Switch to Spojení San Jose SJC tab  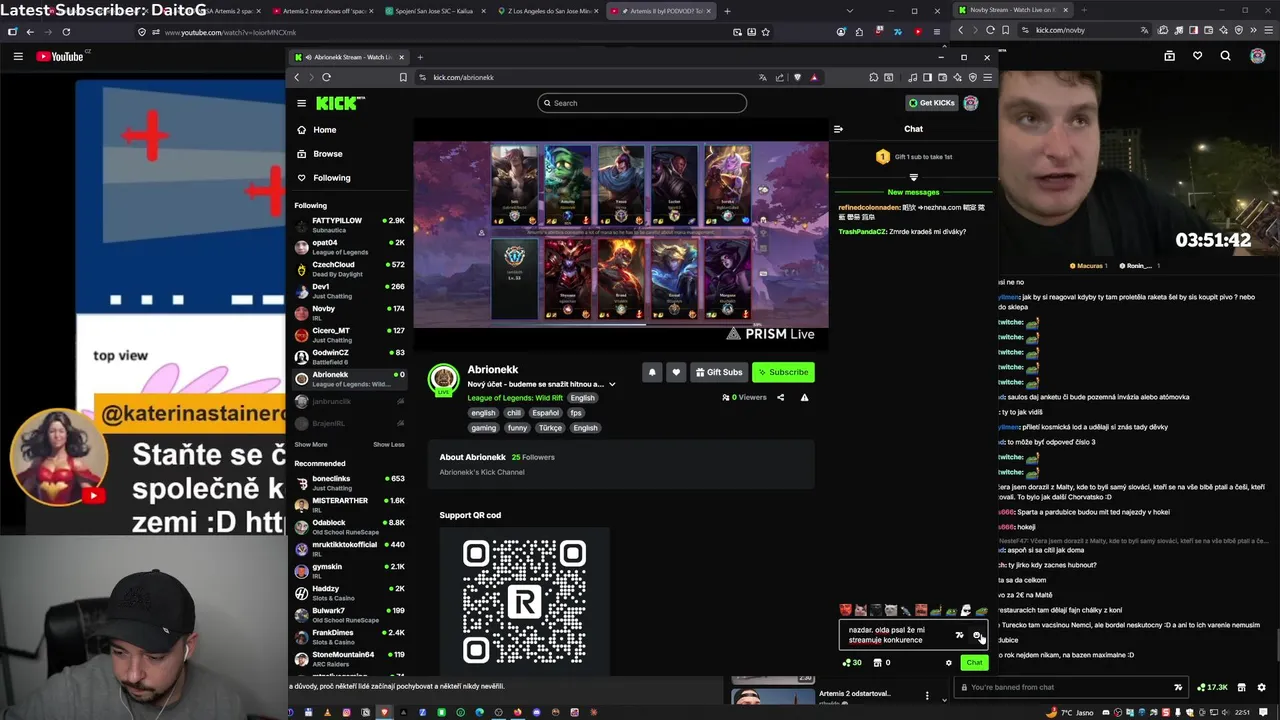point(436,11)
